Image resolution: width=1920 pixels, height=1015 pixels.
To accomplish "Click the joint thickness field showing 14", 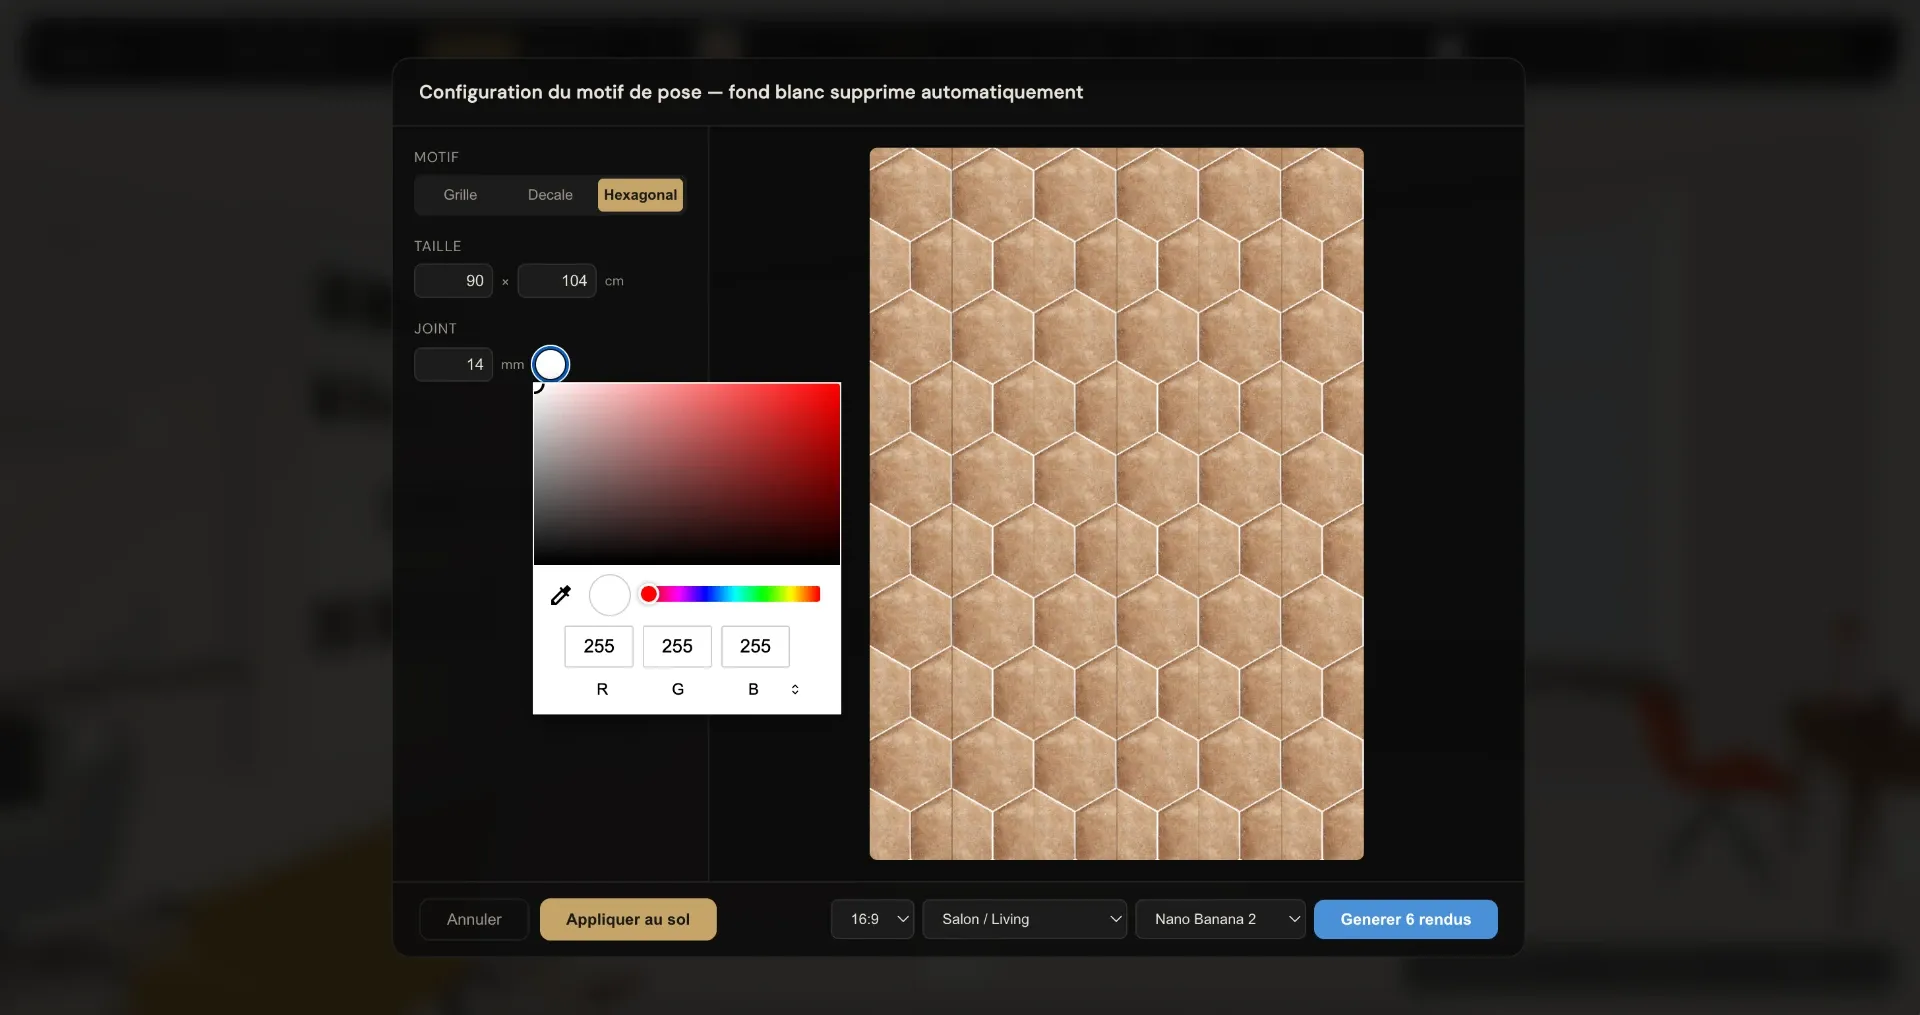I will (453, 364).
